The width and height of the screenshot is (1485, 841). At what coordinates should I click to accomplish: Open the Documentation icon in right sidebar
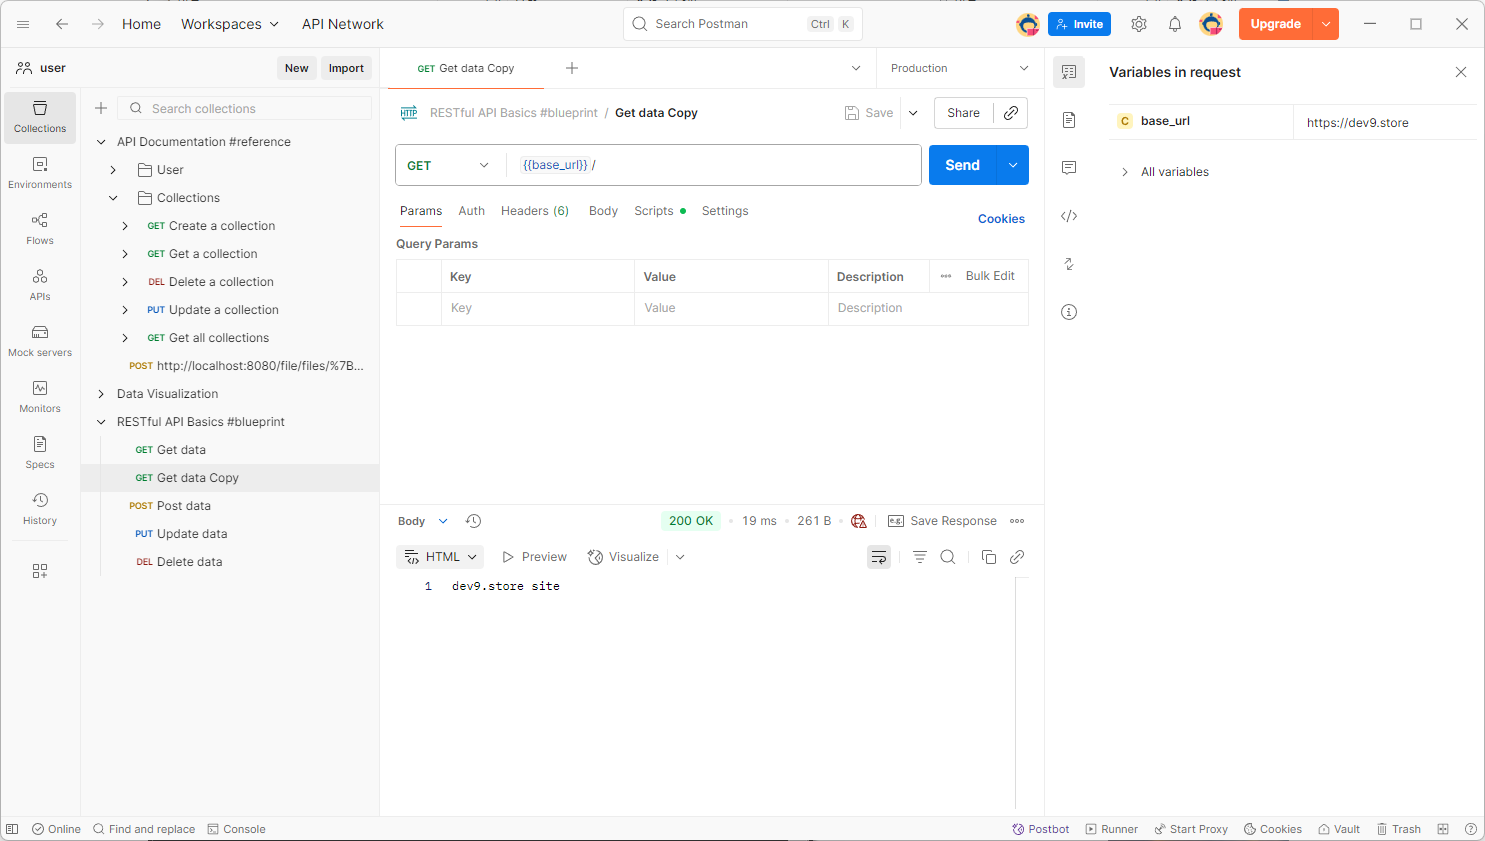(x=1069, y=120)
